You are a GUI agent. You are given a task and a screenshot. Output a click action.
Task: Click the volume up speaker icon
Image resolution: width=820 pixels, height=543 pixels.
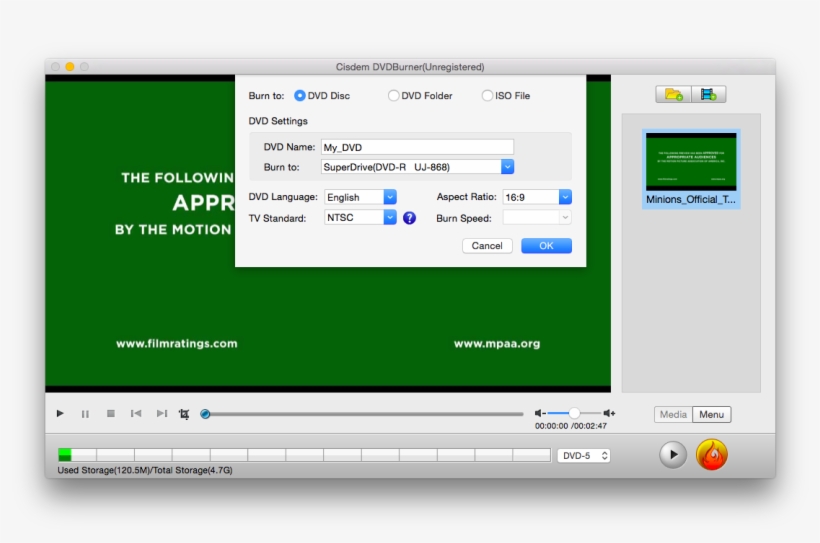(x=609, y=413)
